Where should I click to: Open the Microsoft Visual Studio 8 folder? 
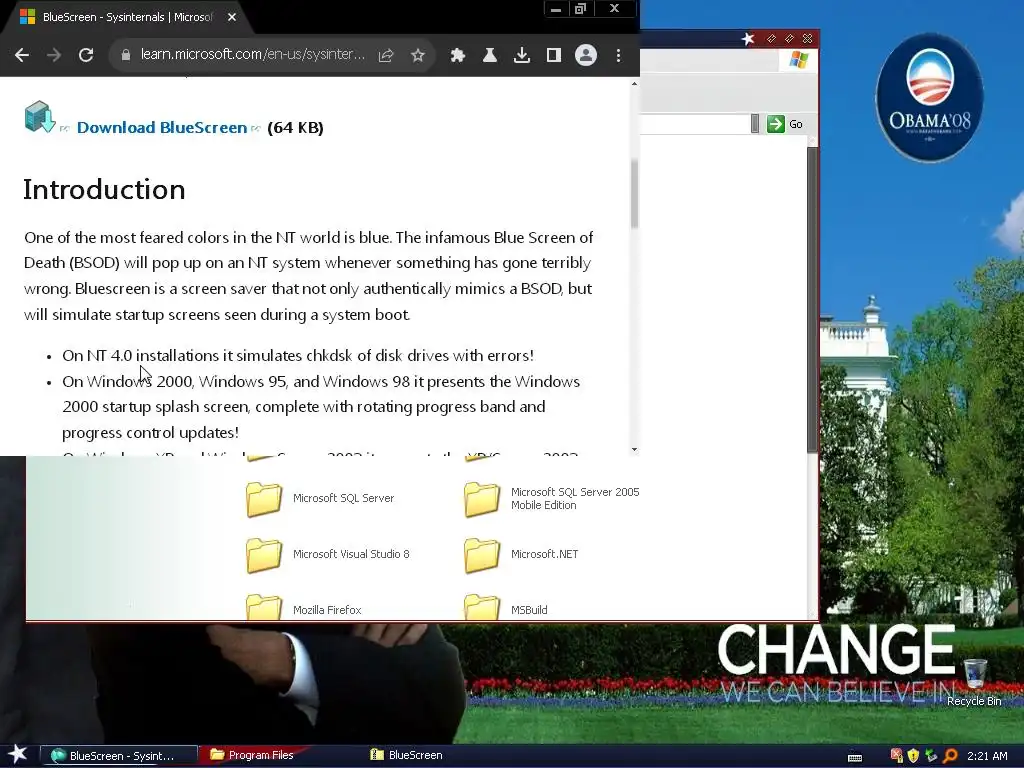[x=328, y=554]
